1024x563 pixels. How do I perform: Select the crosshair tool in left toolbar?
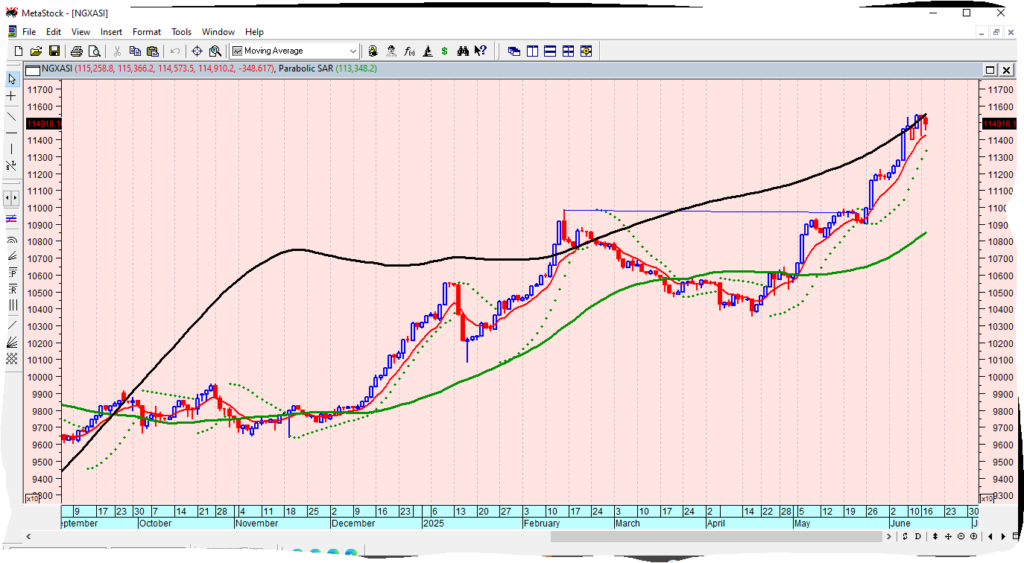coord(11,96)
